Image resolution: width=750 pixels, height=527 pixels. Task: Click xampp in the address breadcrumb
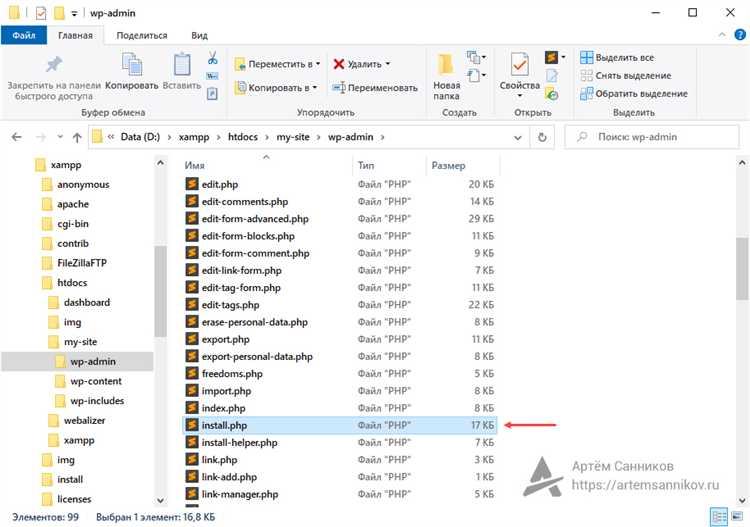pyautogui.click(x=194, y=137)
